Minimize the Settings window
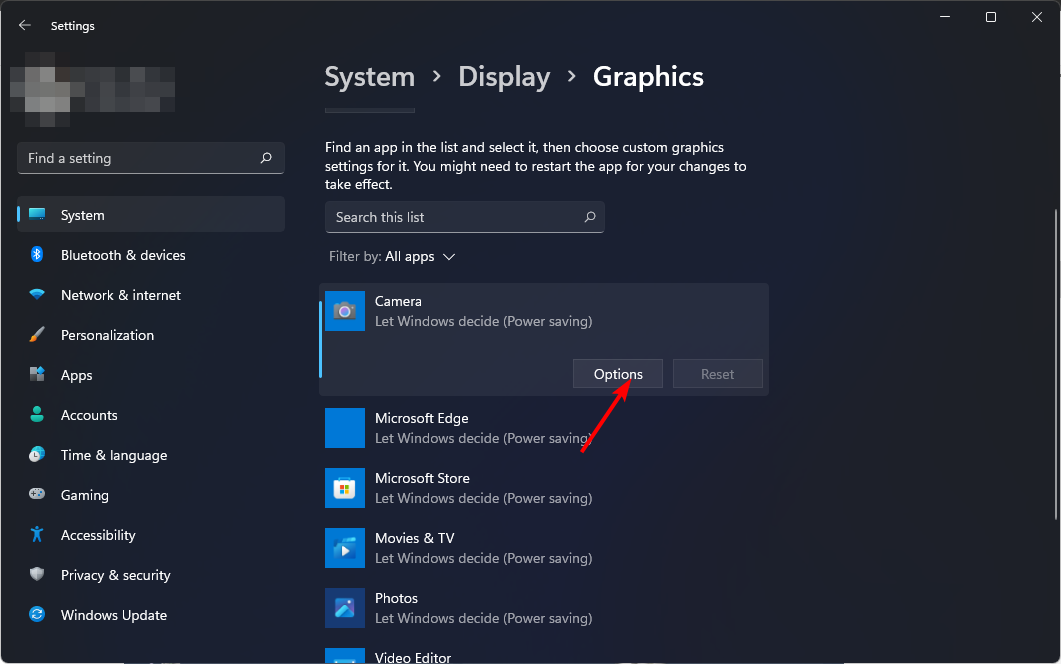1061x664 pixels. [945, 17]
